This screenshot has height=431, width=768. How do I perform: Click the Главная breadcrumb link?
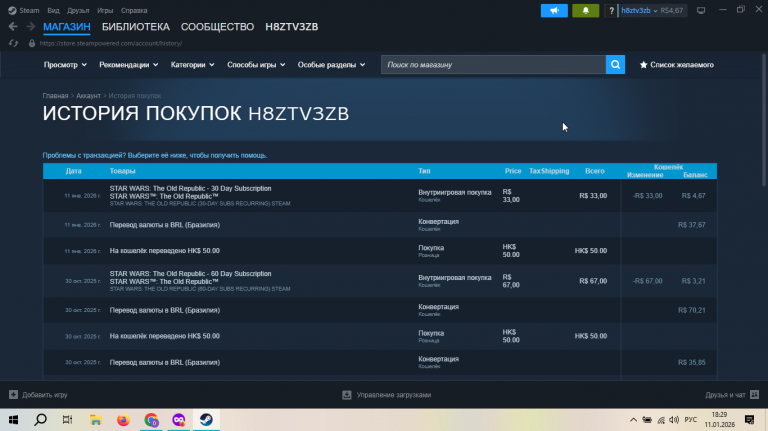click(55, 96)
